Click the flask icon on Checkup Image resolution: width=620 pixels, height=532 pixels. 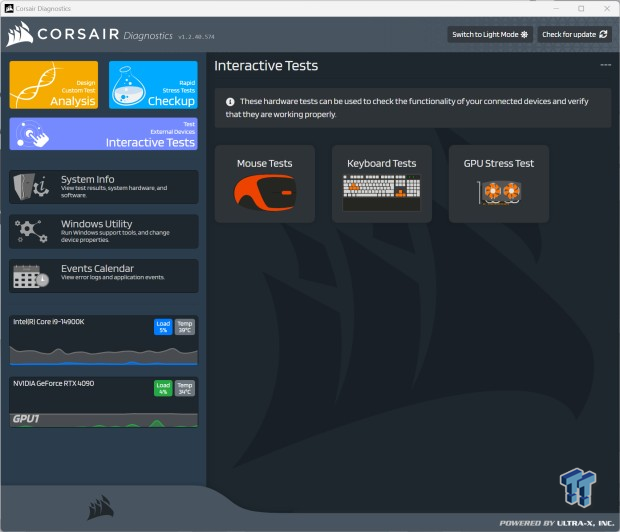[127, 86]
